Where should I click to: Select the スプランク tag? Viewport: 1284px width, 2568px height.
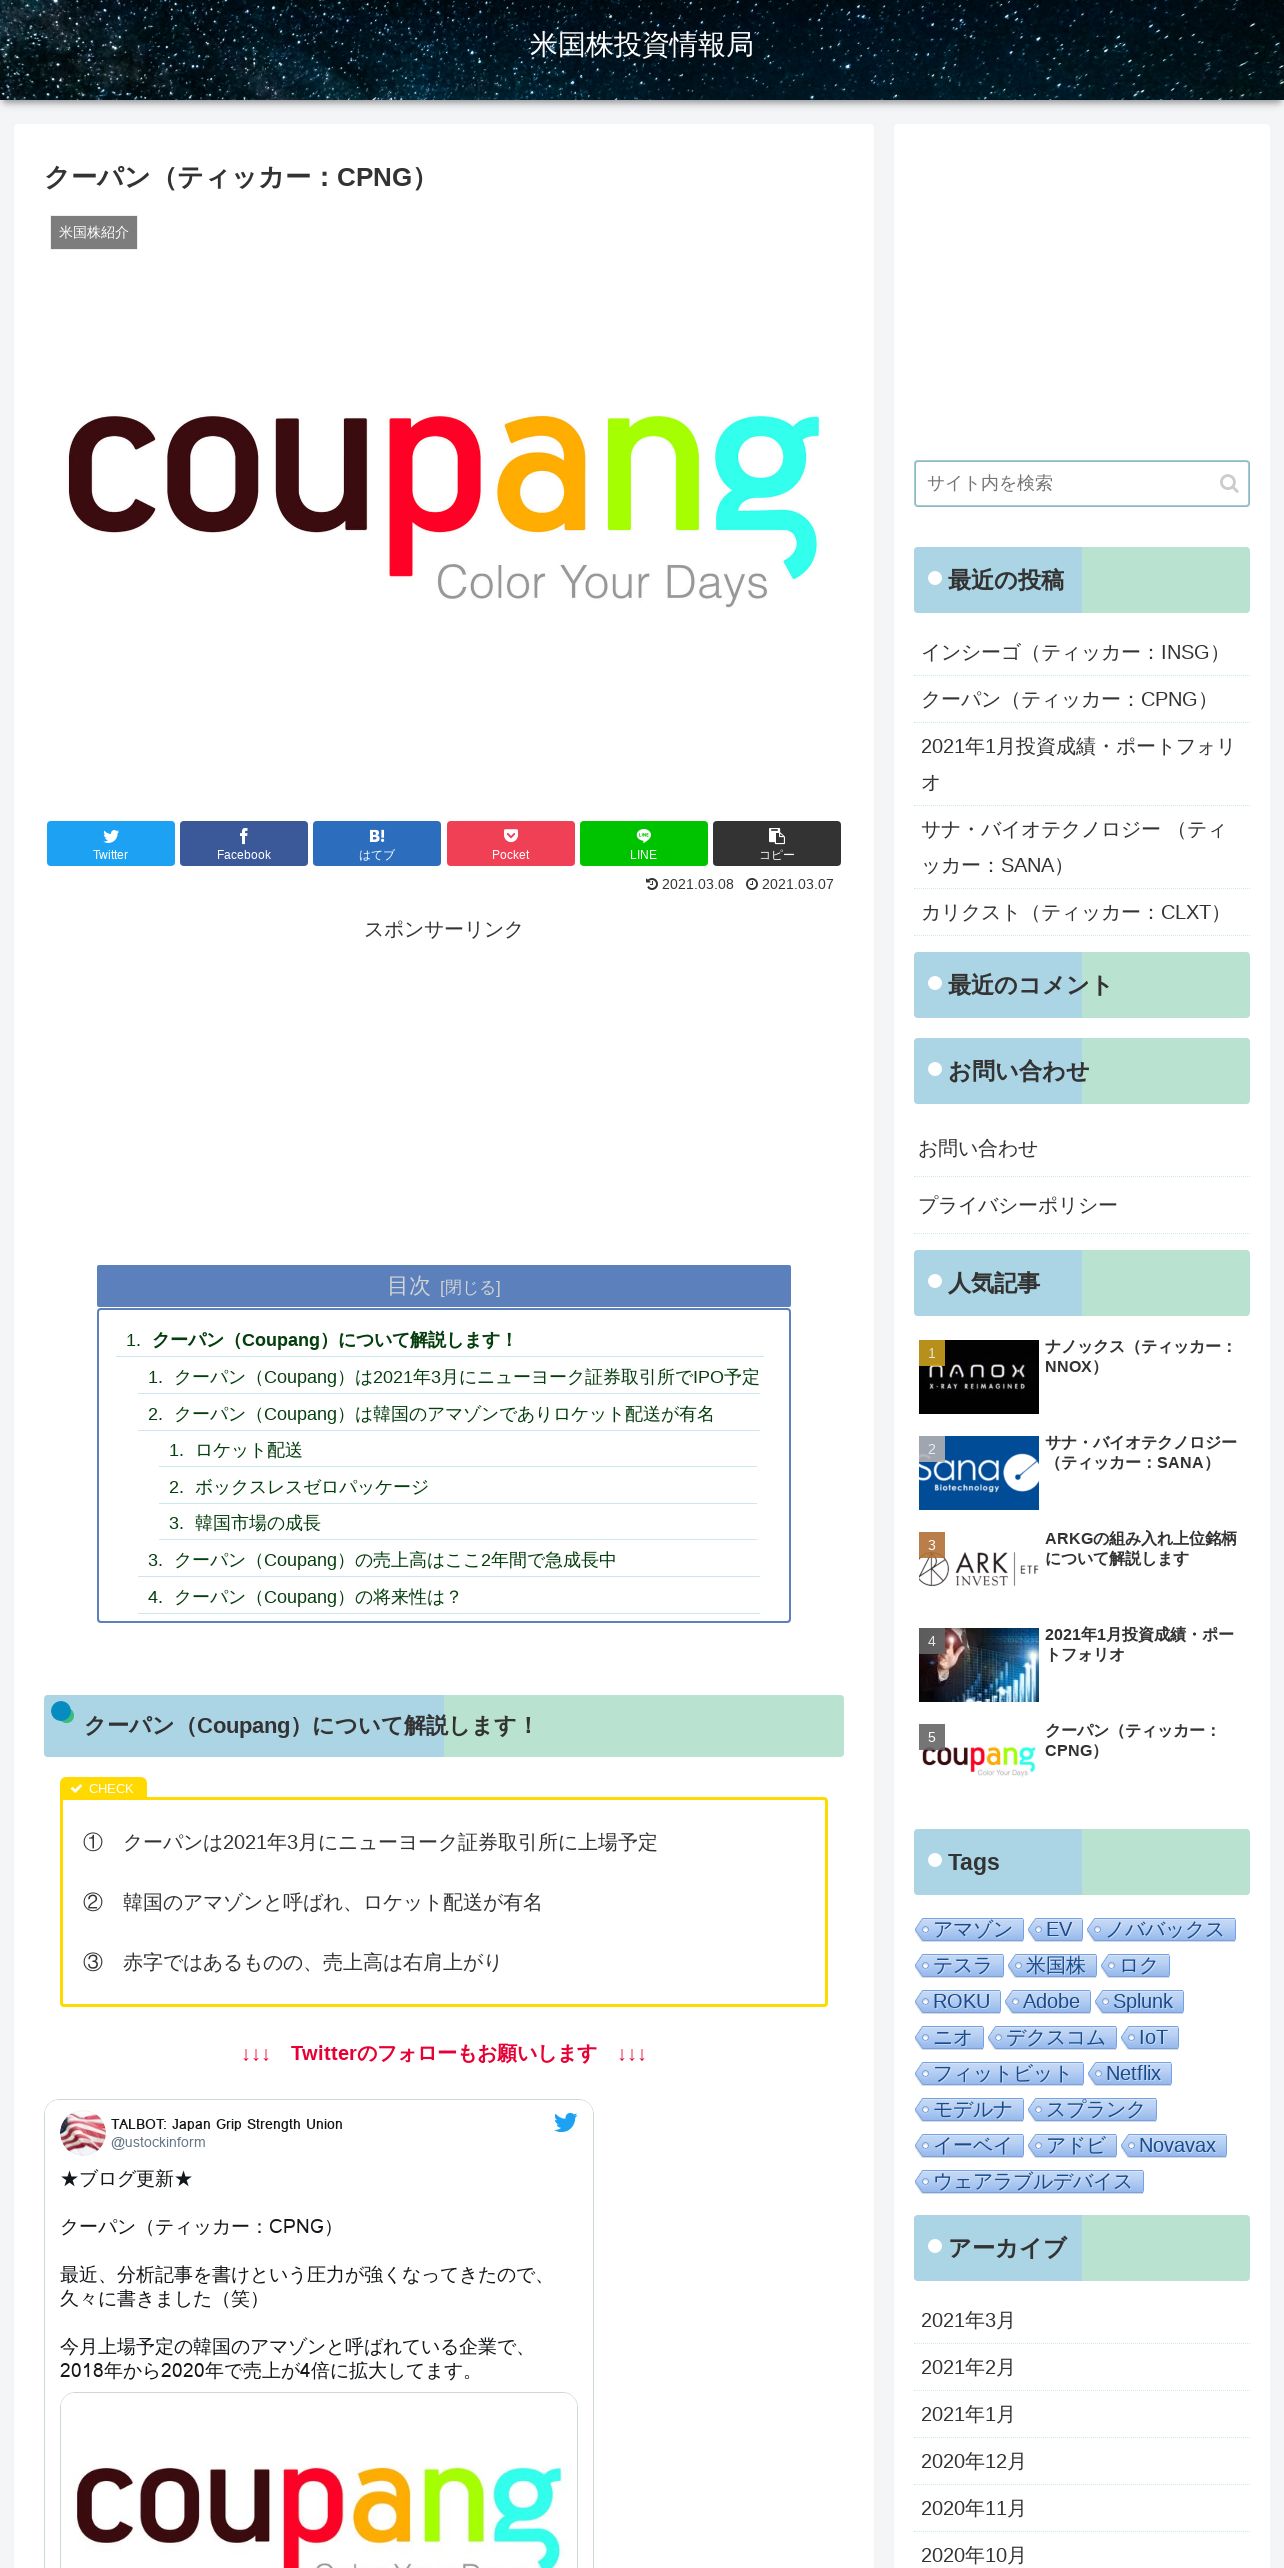click(1093, 2110)
